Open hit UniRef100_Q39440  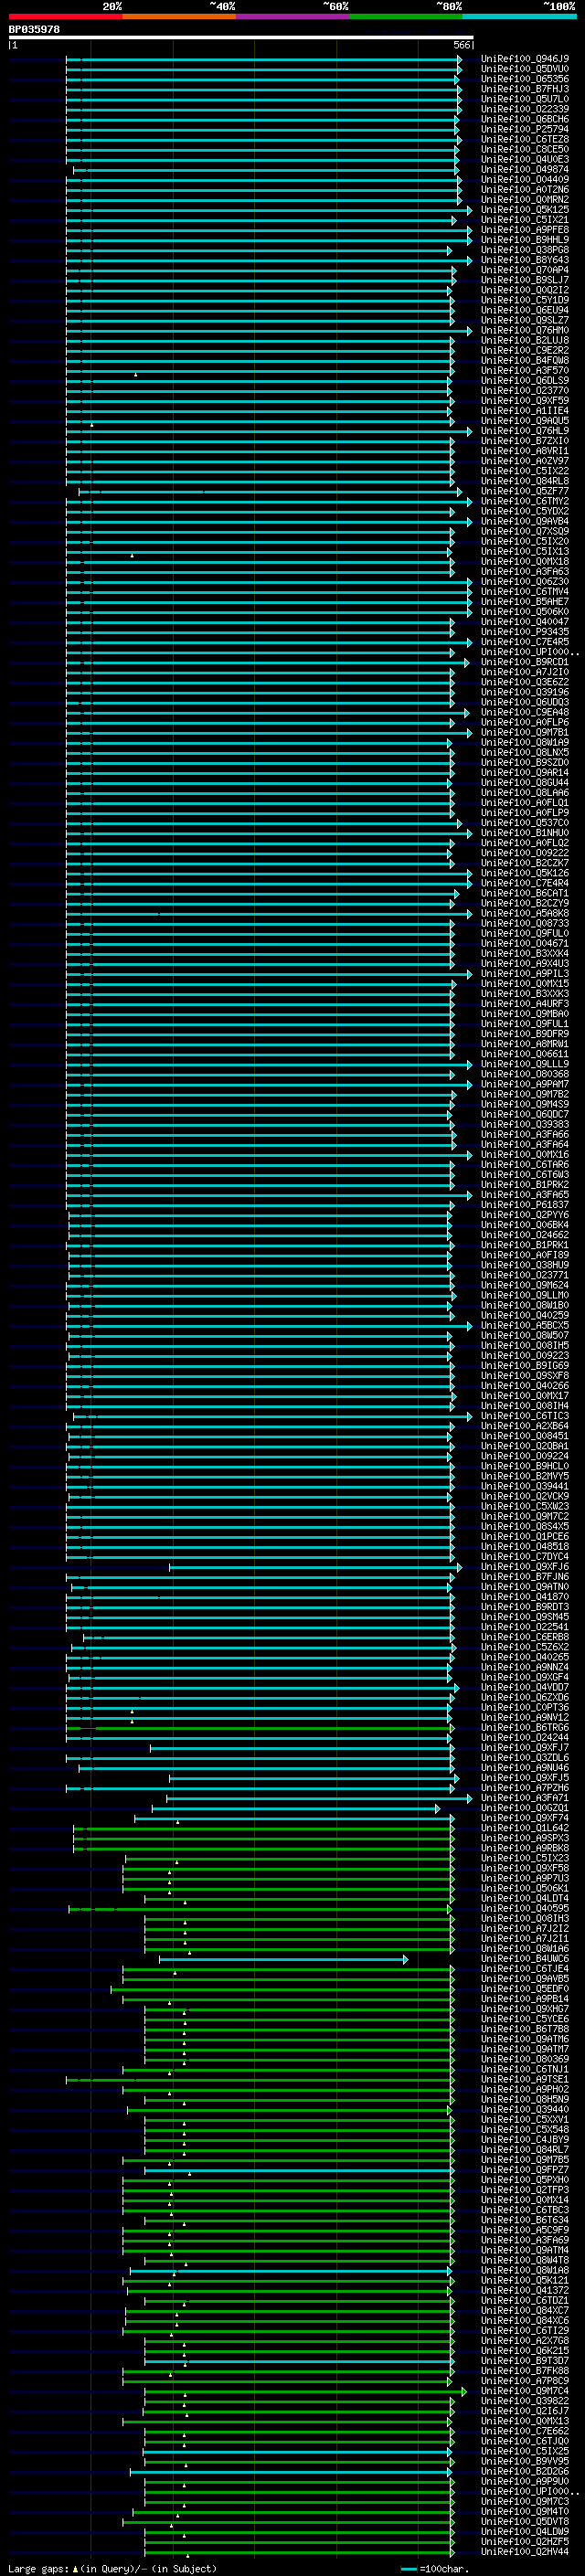(x=525, y=2110)
